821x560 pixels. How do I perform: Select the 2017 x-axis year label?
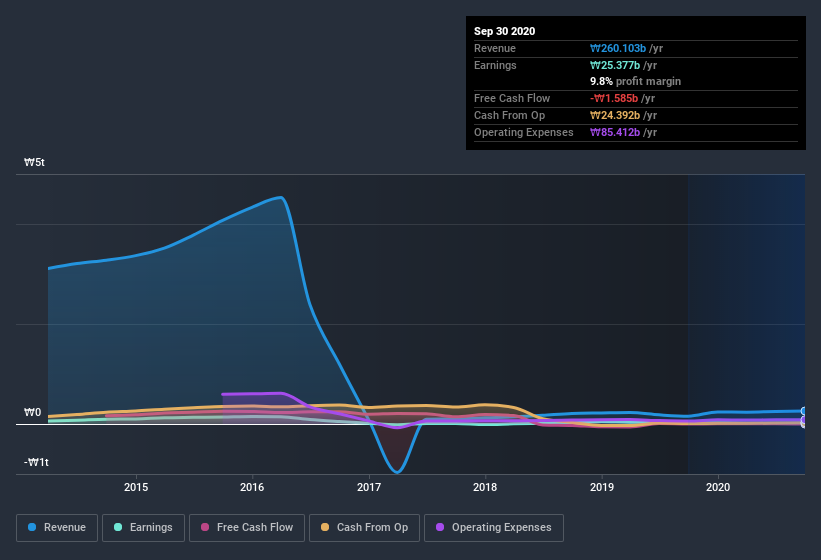click(369, 487)
